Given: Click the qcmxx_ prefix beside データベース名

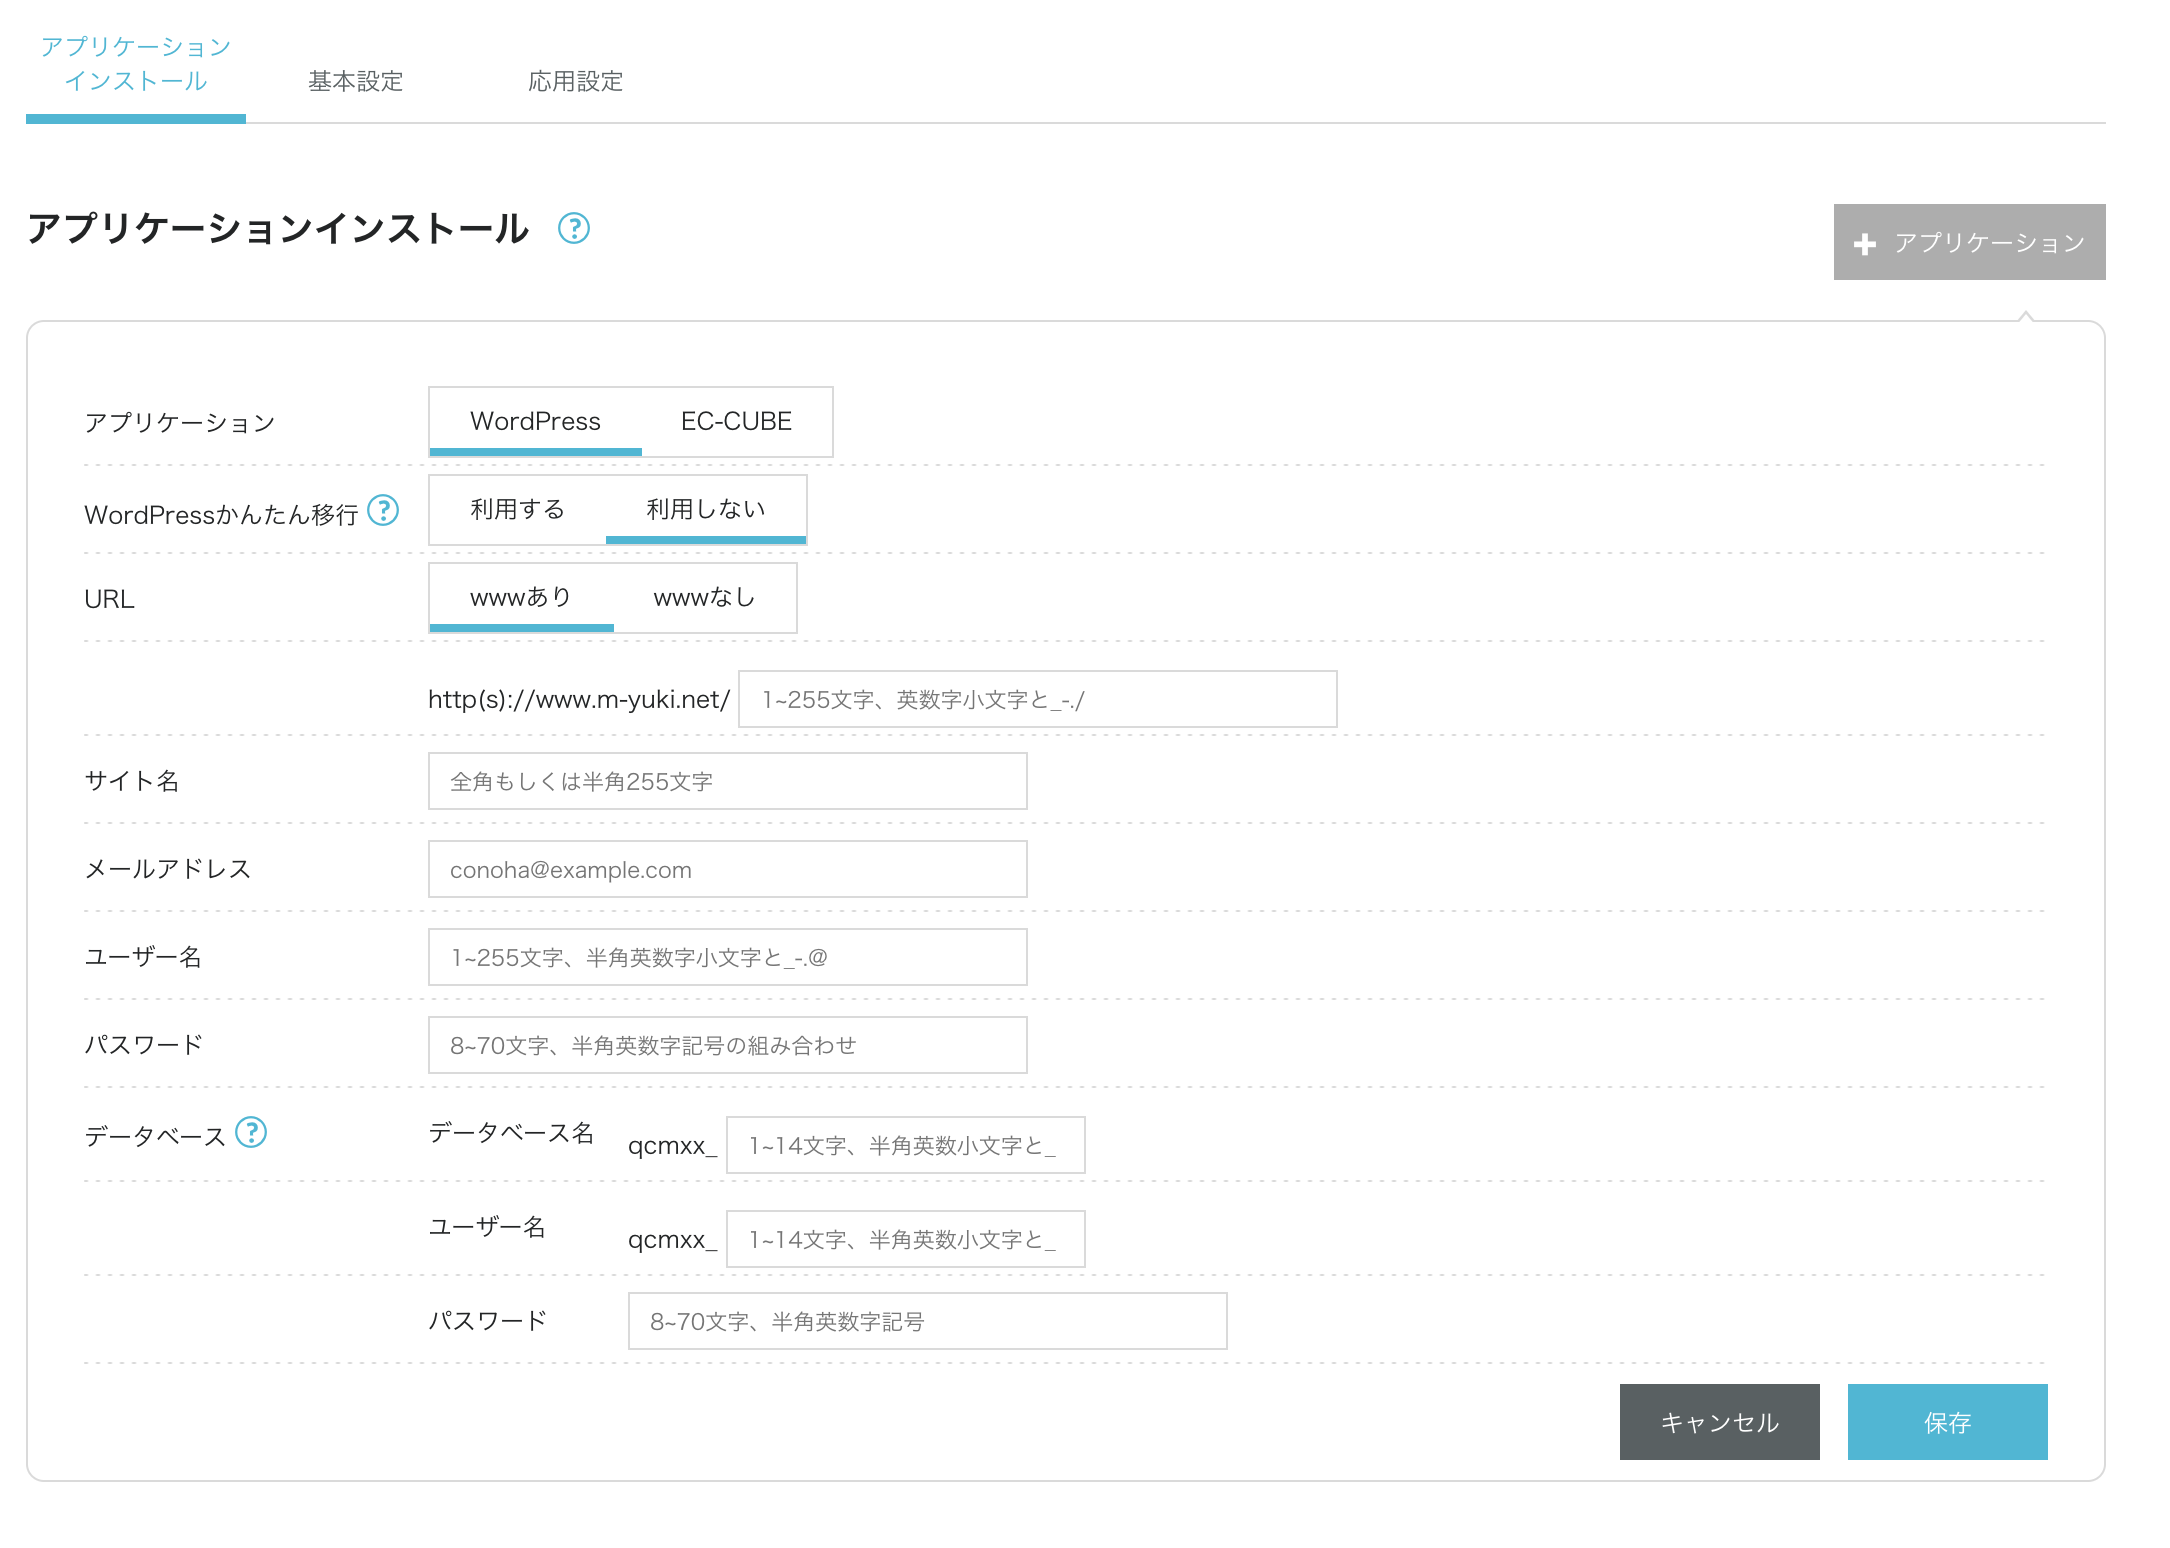Looking at the screenshot, I should (x=672, y=1146).
